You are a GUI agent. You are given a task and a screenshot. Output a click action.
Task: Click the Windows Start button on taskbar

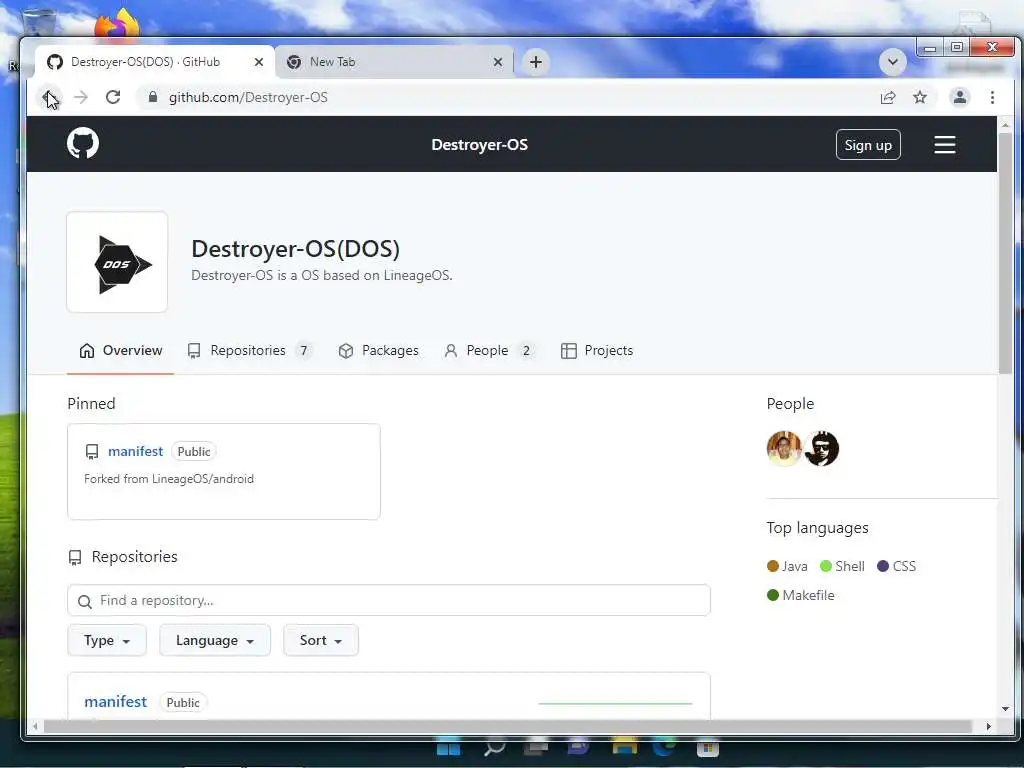point(448,748)
